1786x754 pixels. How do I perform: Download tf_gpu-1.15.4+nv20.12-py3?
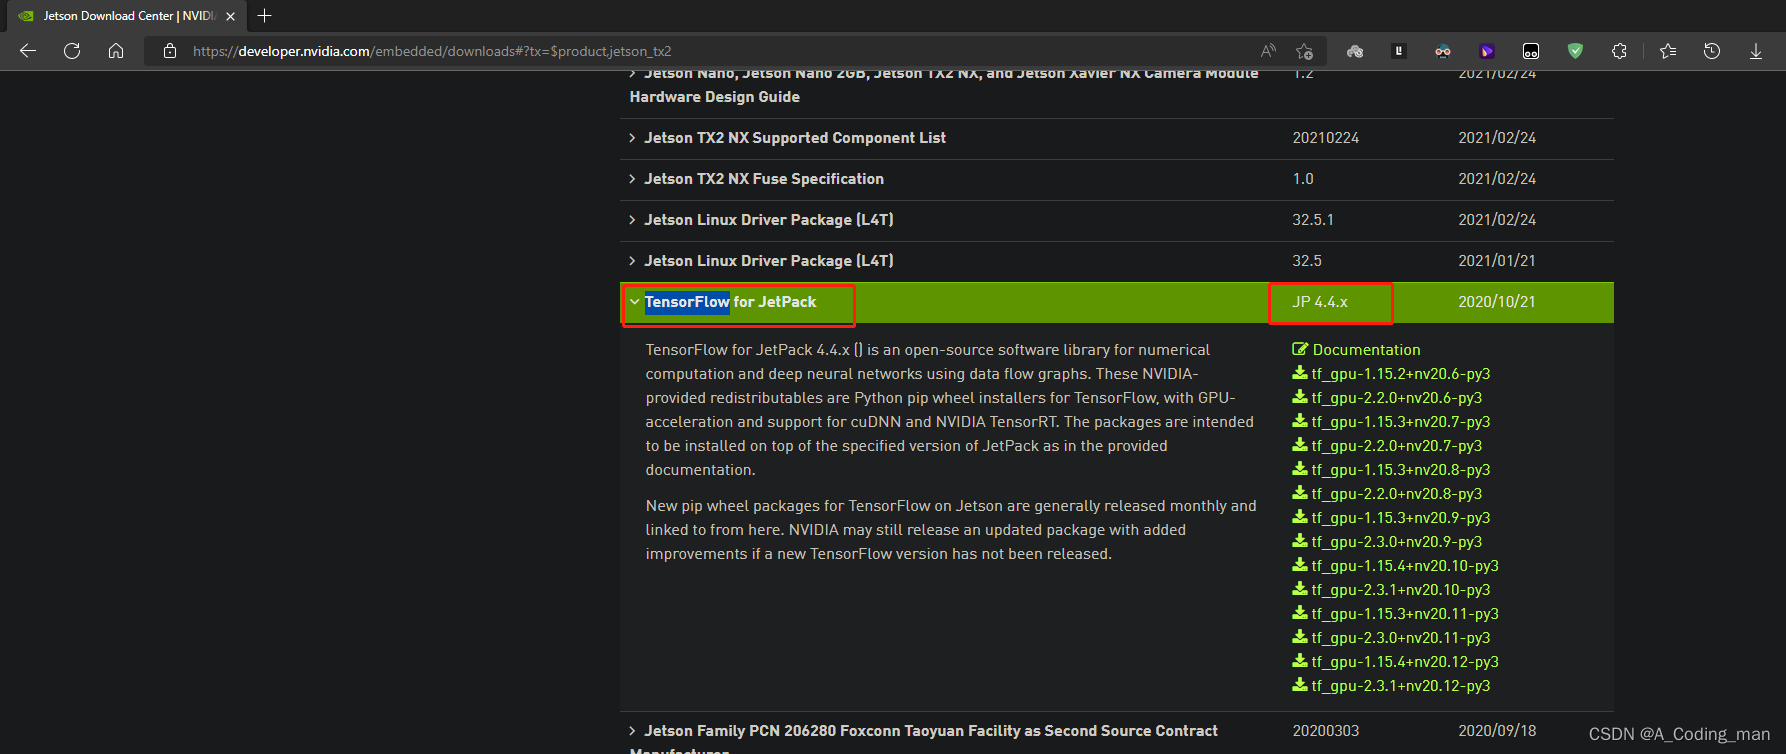pyautogui.click(x=1395, y=662)
